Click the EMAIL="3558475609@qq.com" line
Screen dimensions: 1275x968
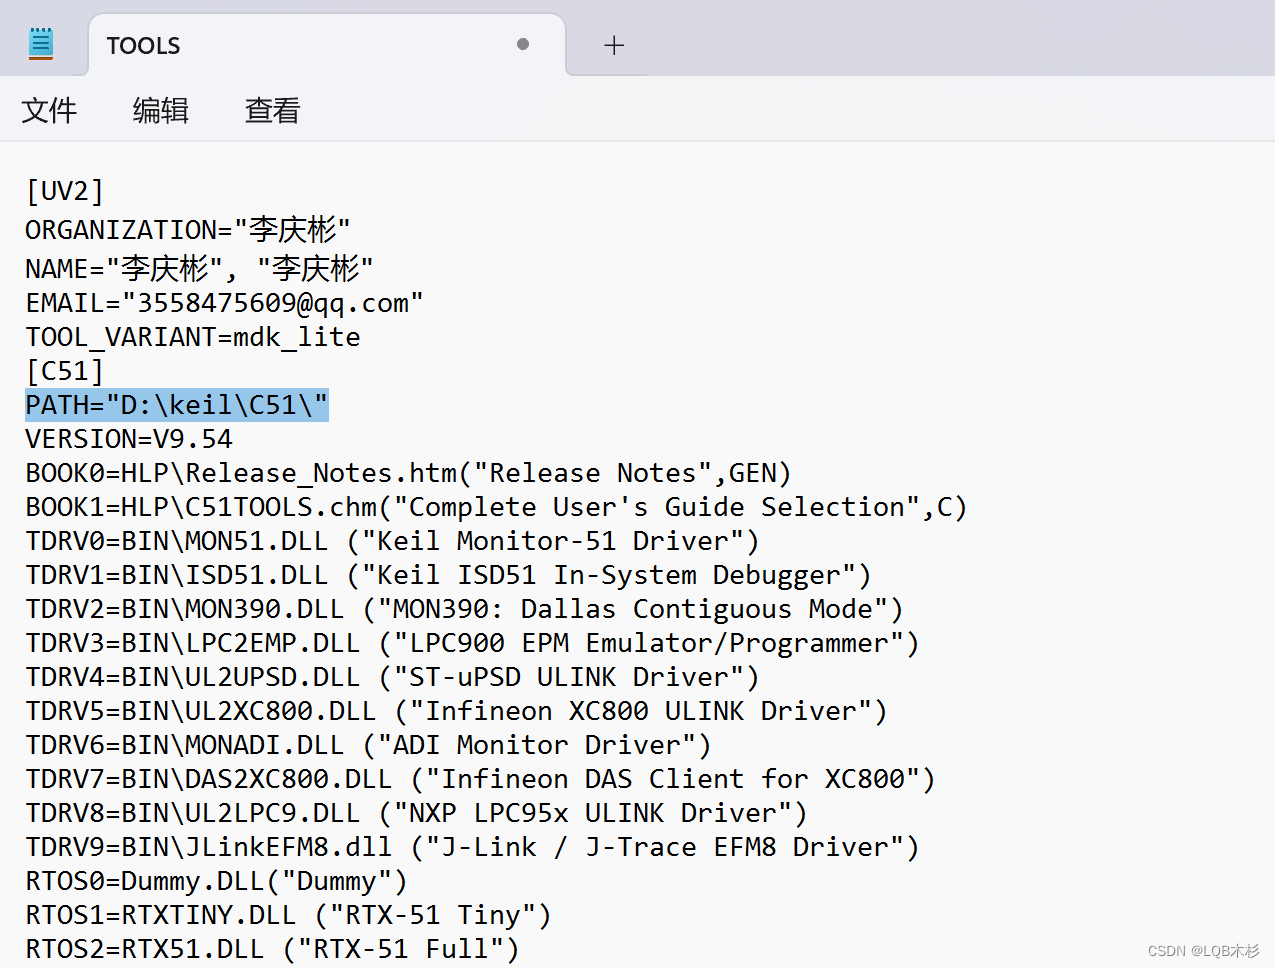pos(225,303)
